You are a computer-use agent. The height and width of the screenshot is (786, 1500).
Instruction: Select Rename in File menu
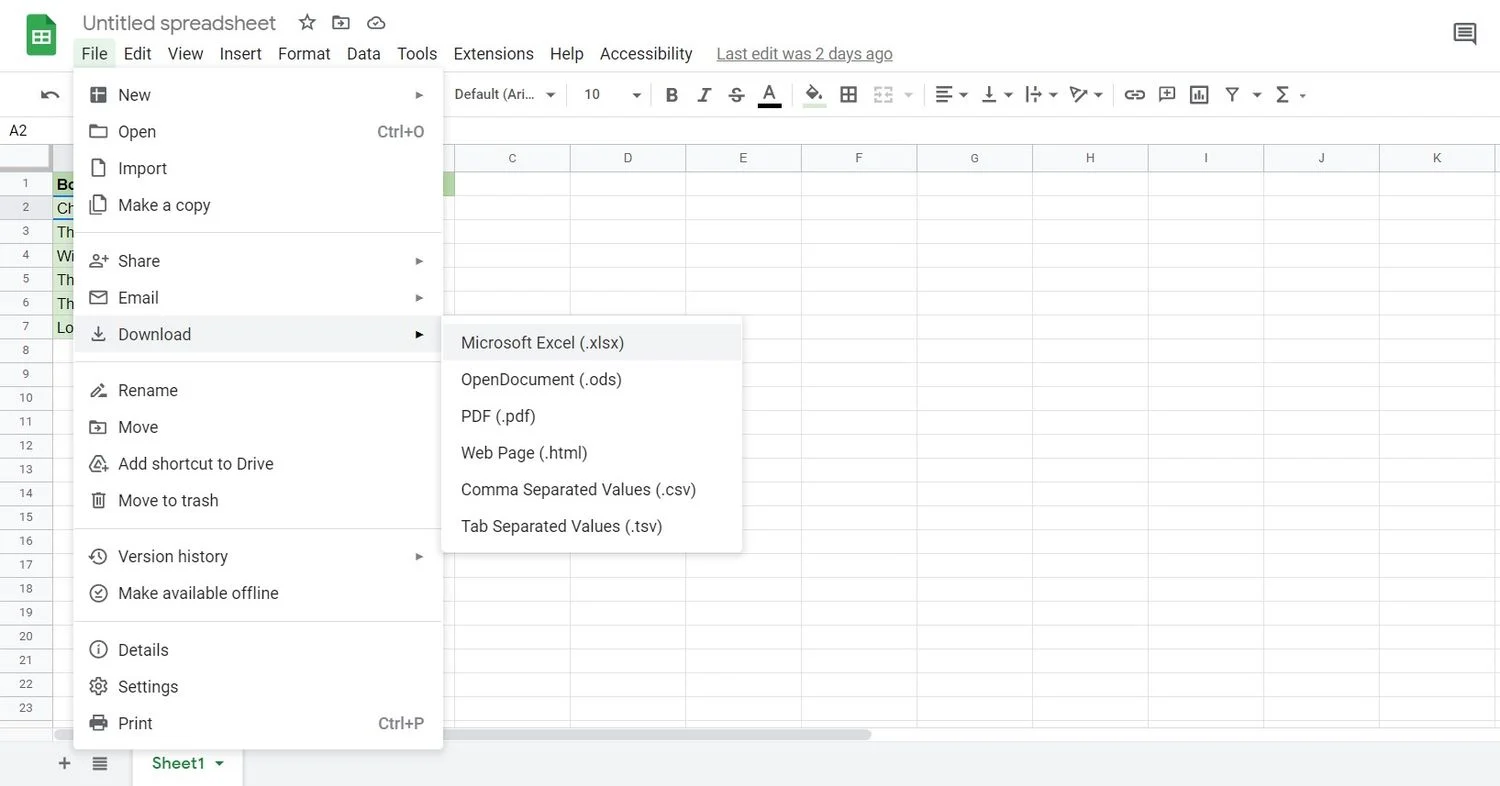pyautogui.click(x=258, y=390)
